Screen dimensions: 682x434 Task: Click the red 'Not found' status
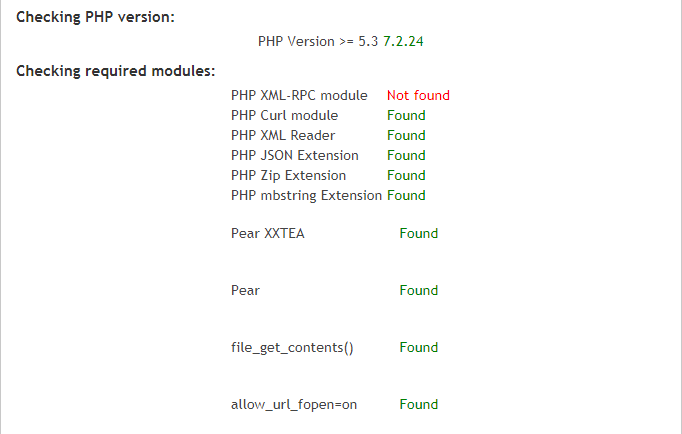pos(418,96)
